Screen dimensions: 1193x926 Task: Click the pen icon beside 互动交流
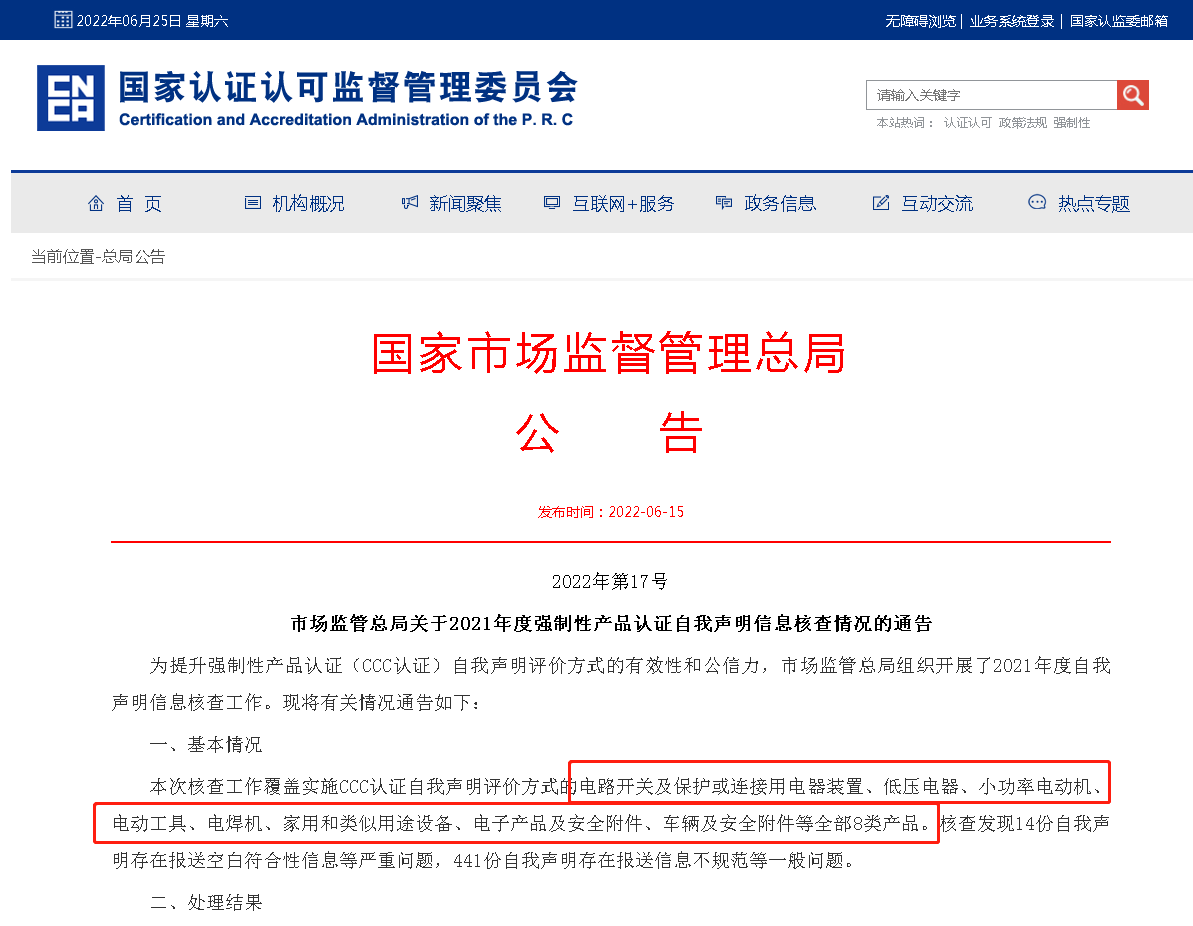tap(880, 202)
